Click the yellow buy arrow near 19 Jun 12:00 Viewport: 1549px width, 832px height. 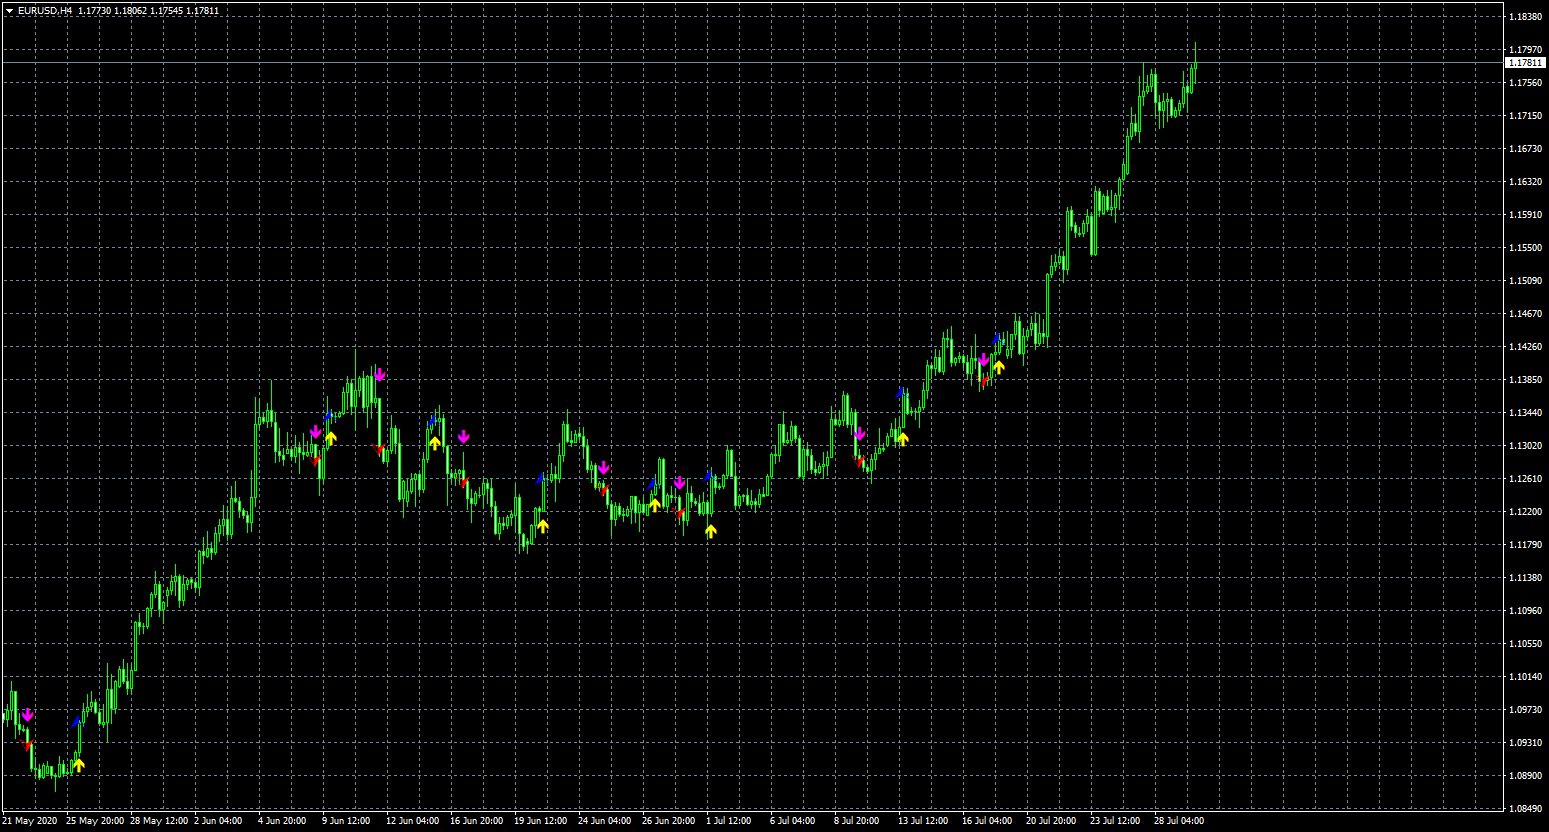[x=542, y=526]
